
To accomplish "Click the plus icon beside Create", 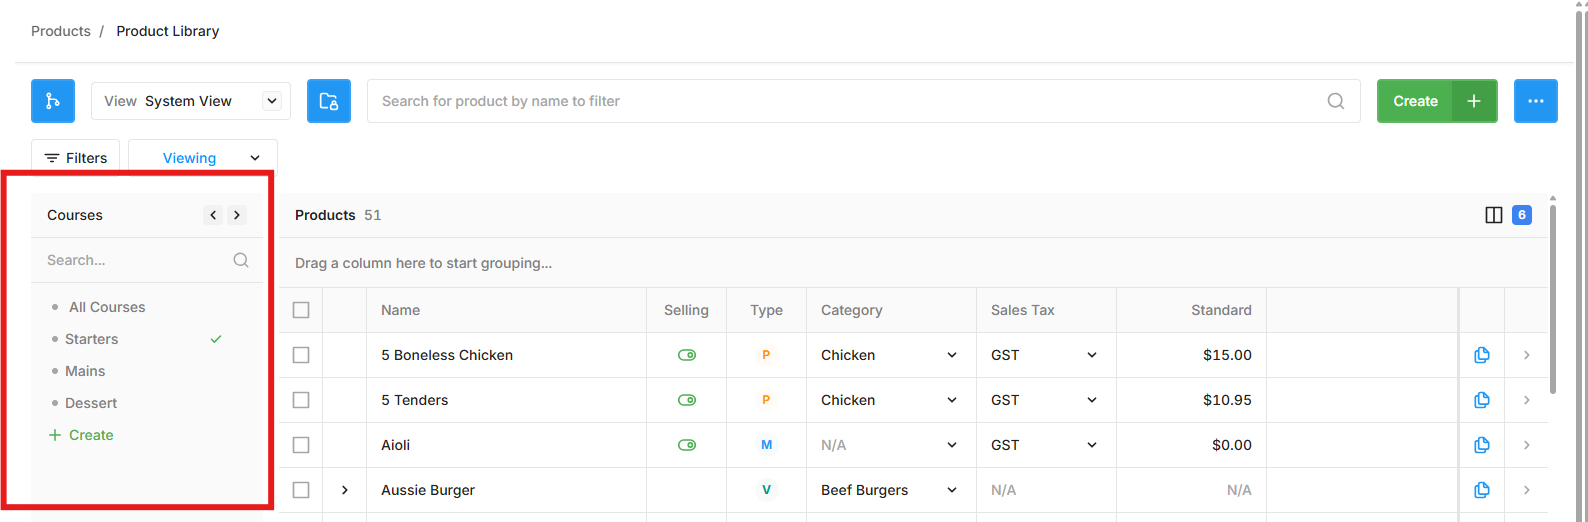I will (1474, 101).
